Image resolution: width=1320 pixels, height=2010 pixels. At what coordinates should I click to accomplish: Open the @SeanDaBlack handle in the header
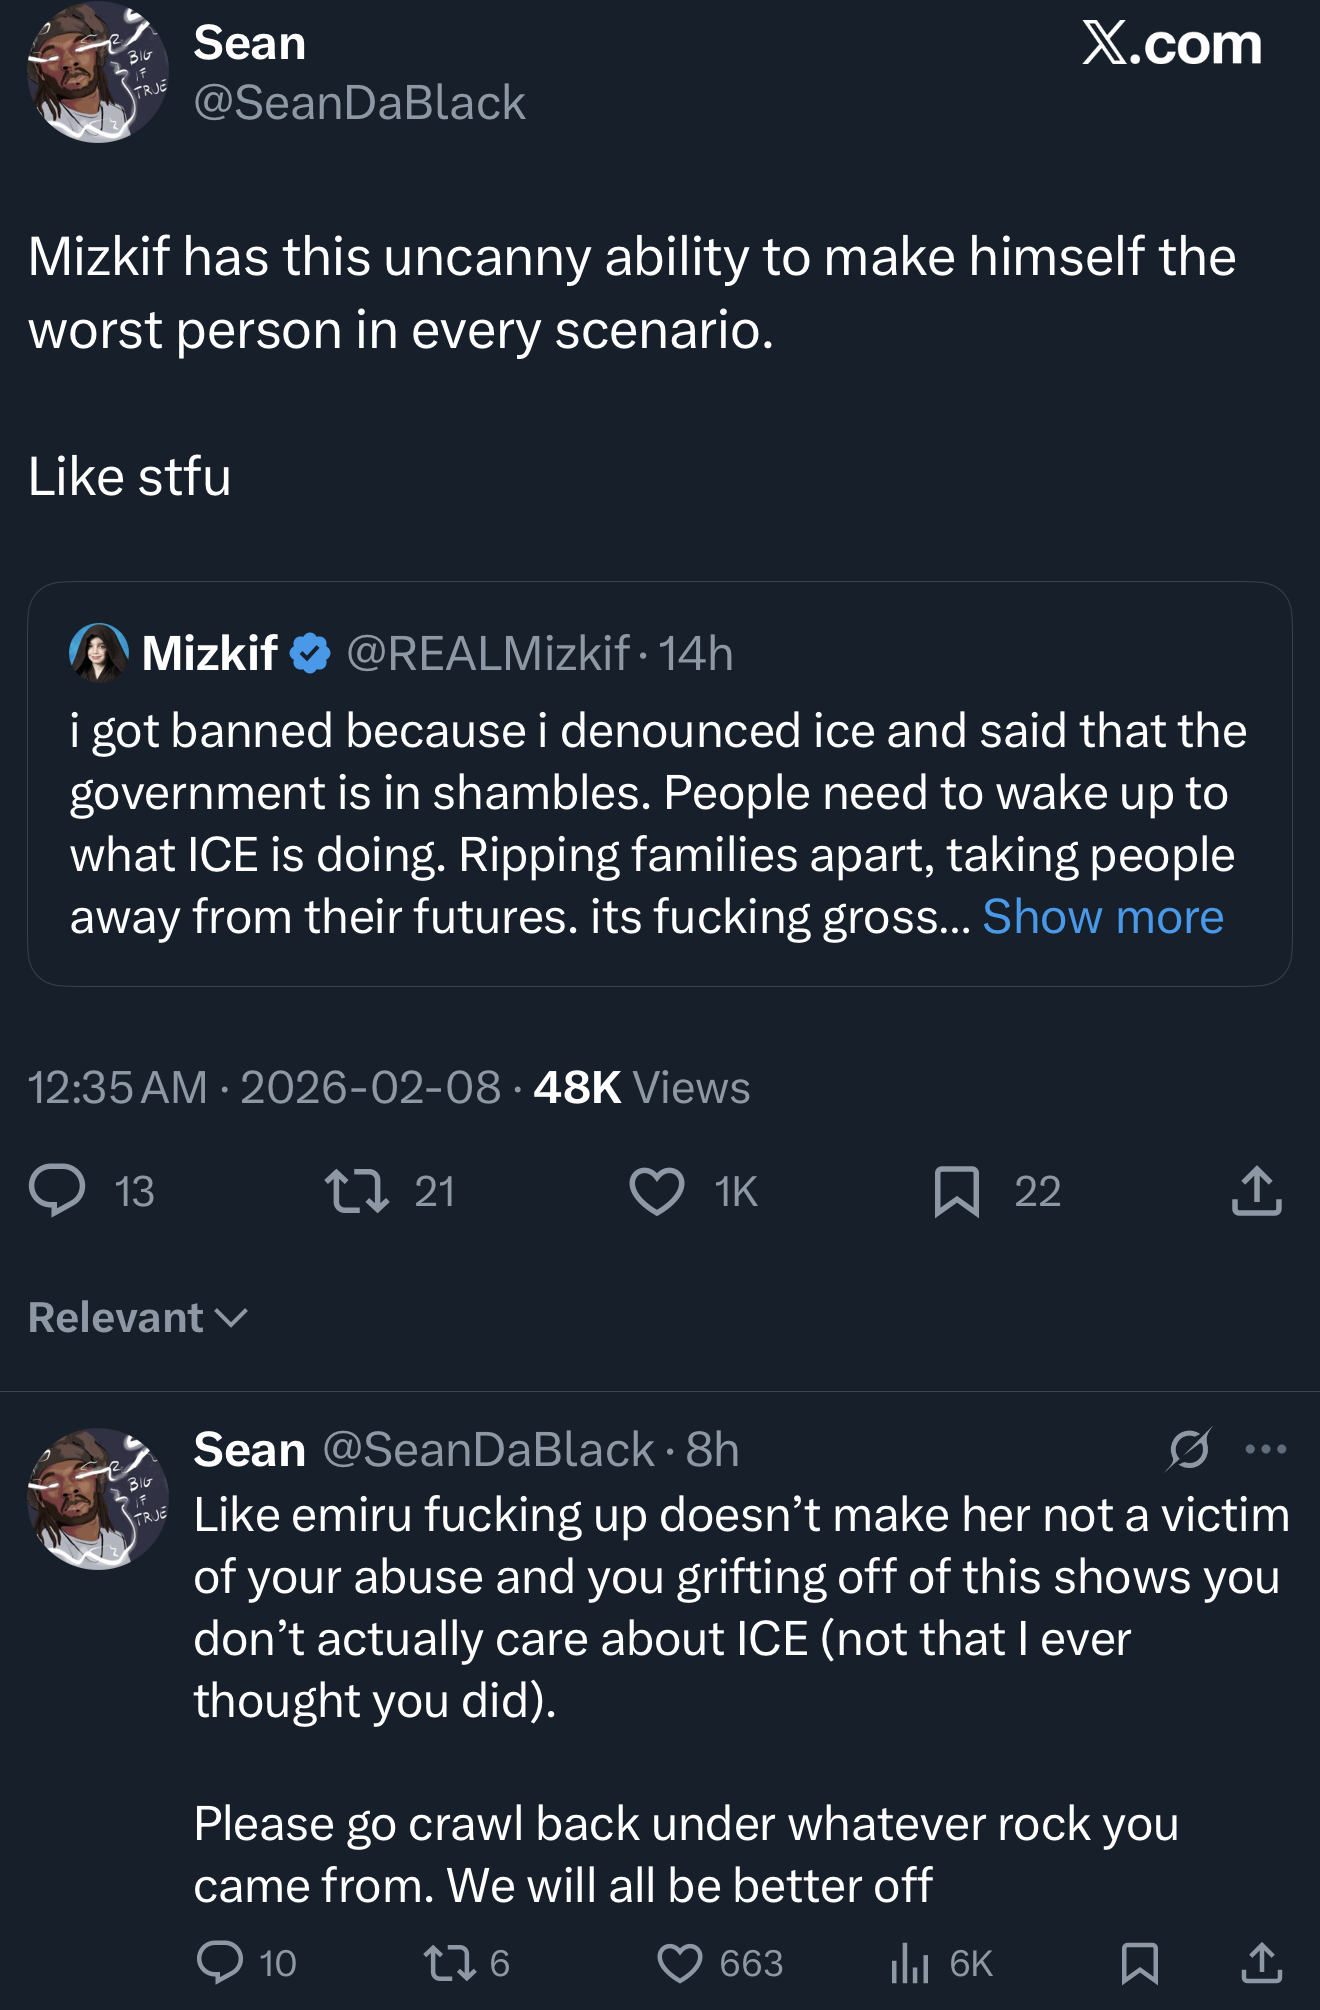pos(359,103)
